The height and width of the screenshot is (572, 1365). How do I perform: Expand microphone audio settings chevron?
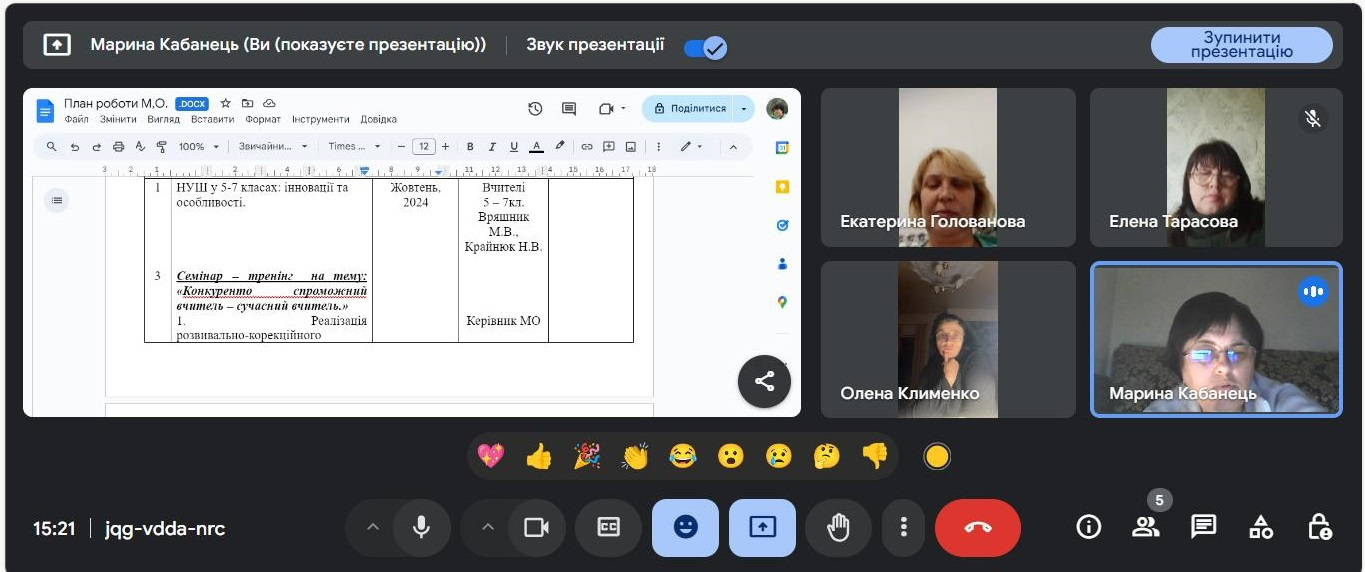pyautogui.click(x=373, y=528)
